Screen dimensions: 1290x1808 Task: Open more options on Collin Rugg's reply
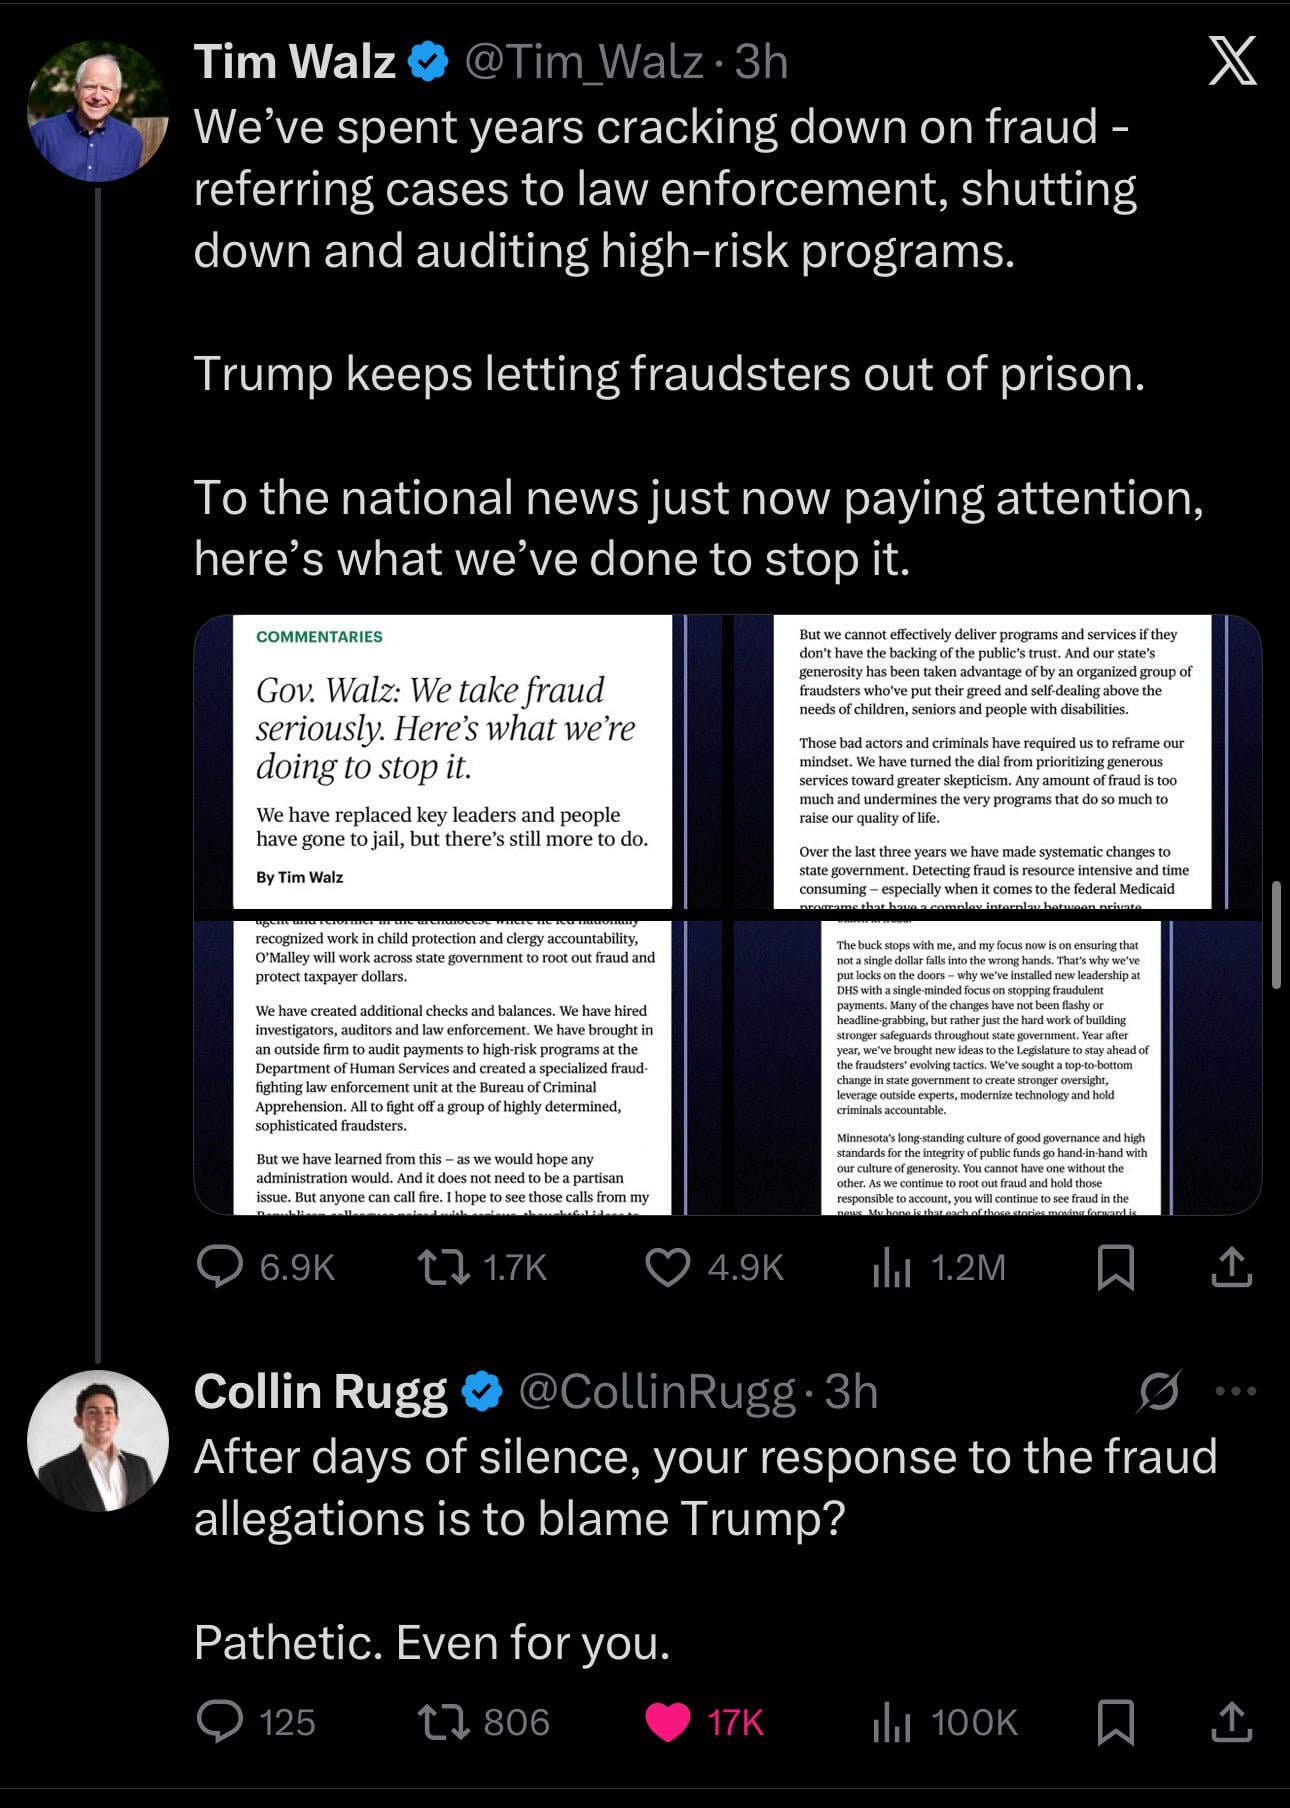click(1236, 1390)
